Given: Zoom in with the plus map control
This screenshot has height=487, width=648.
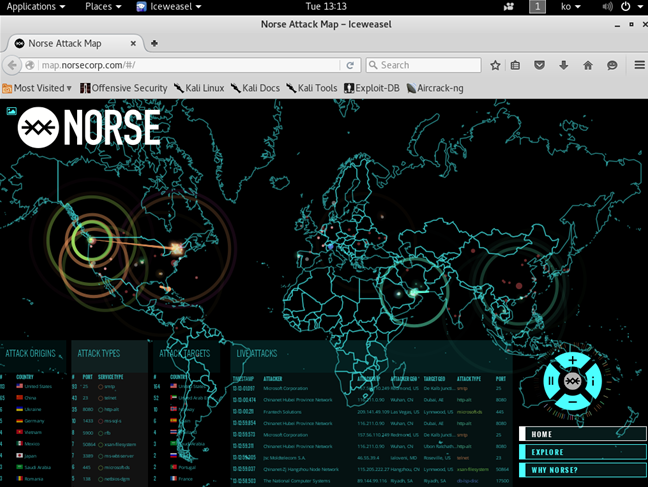Looking at the screenshot, I should tap(572, 360).
